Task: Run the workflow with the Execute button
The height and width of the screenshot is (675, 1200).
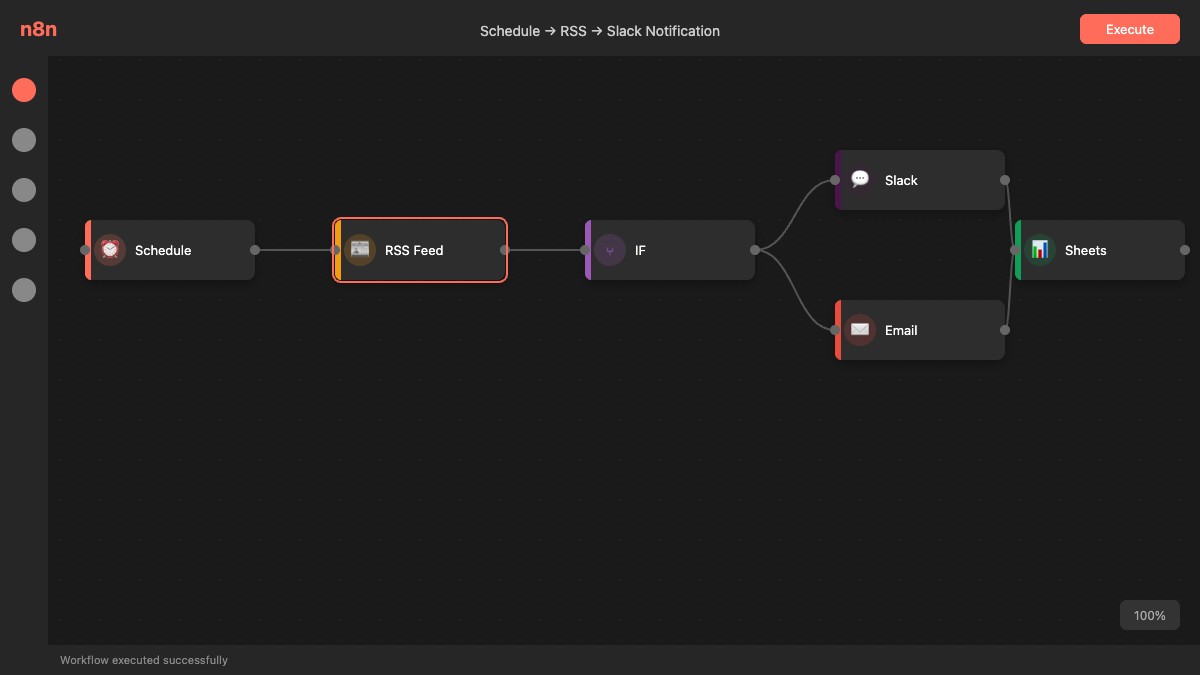Action: (1129, 30)
